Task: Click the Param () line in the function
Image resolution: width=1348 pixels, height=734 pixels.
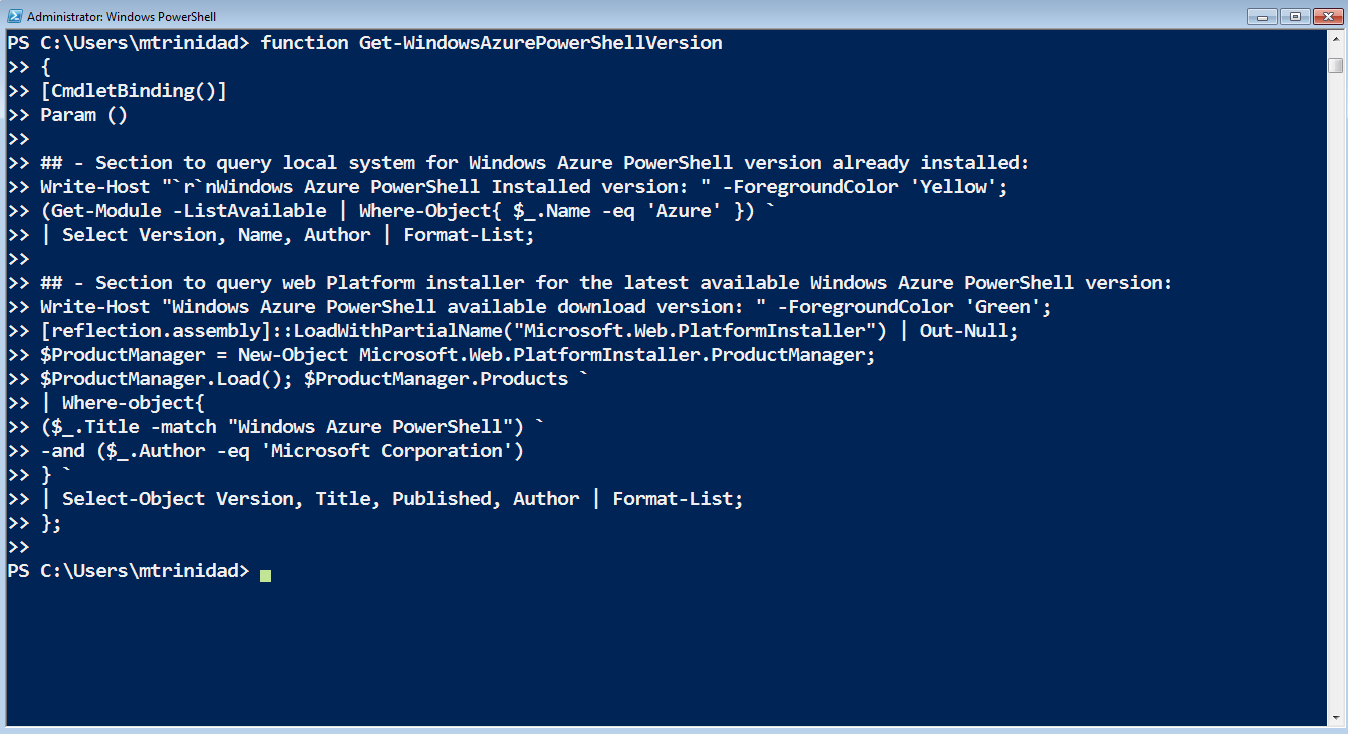Action: [84, 115]
